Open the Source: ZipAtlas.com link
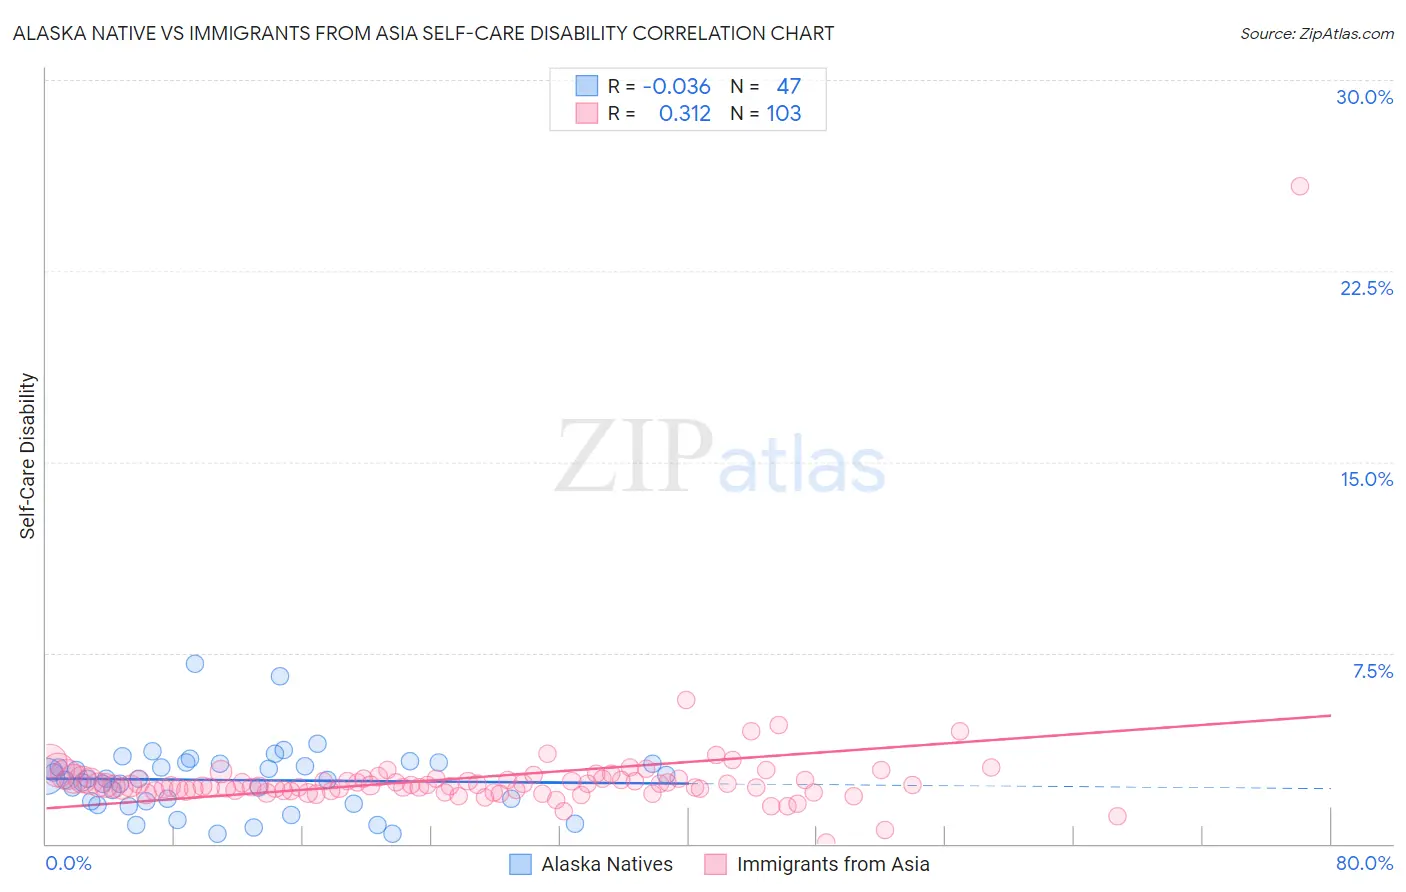 click(x=1317, y=33)
